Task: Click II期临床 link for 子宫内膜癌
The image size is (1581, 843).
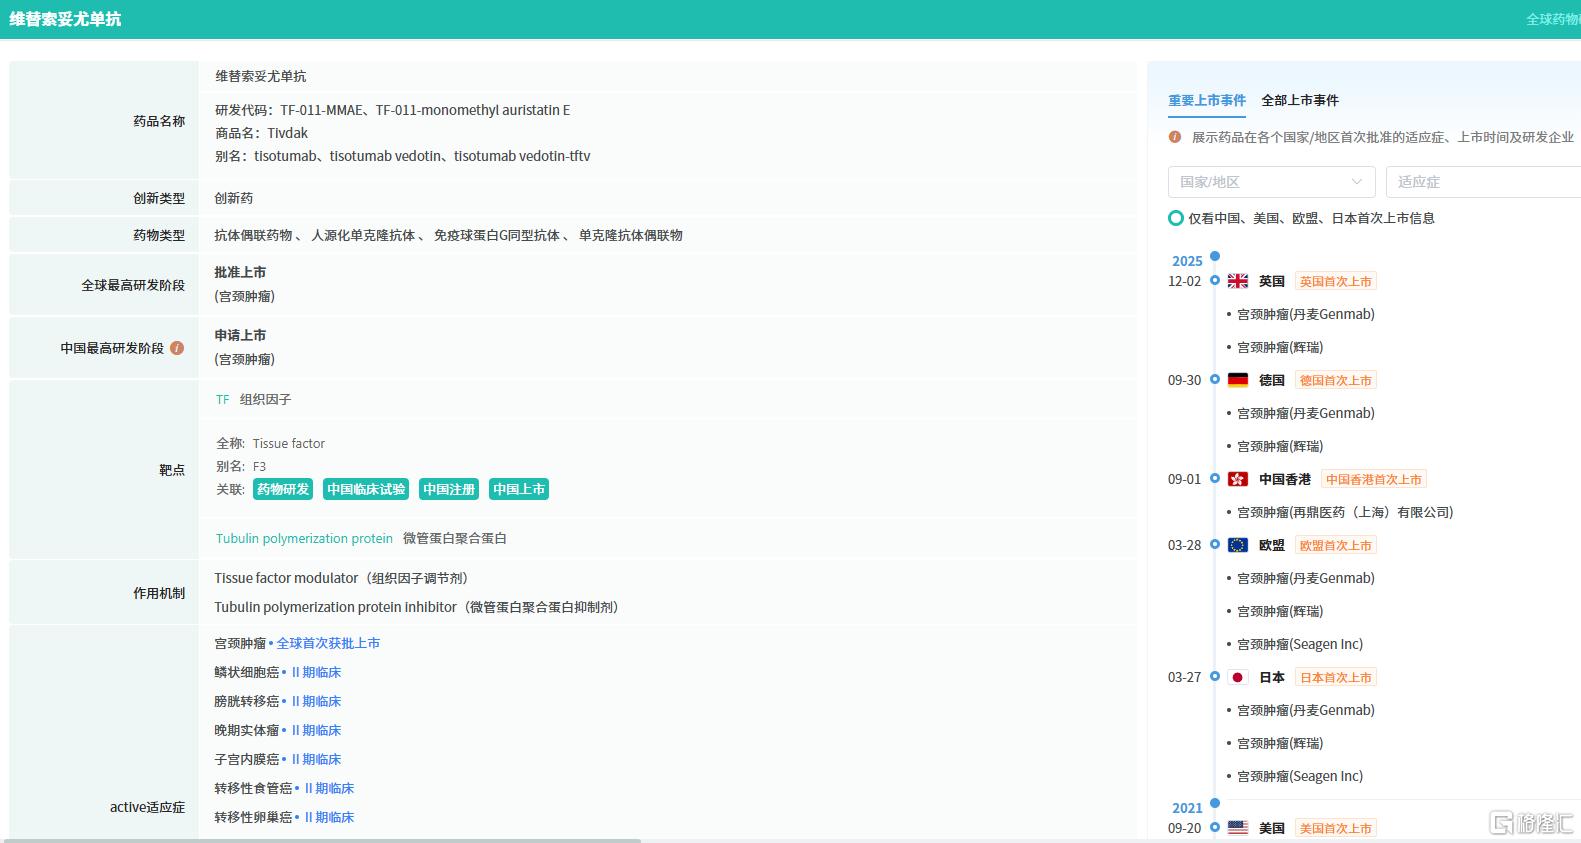Action: (x=316, y=759)
